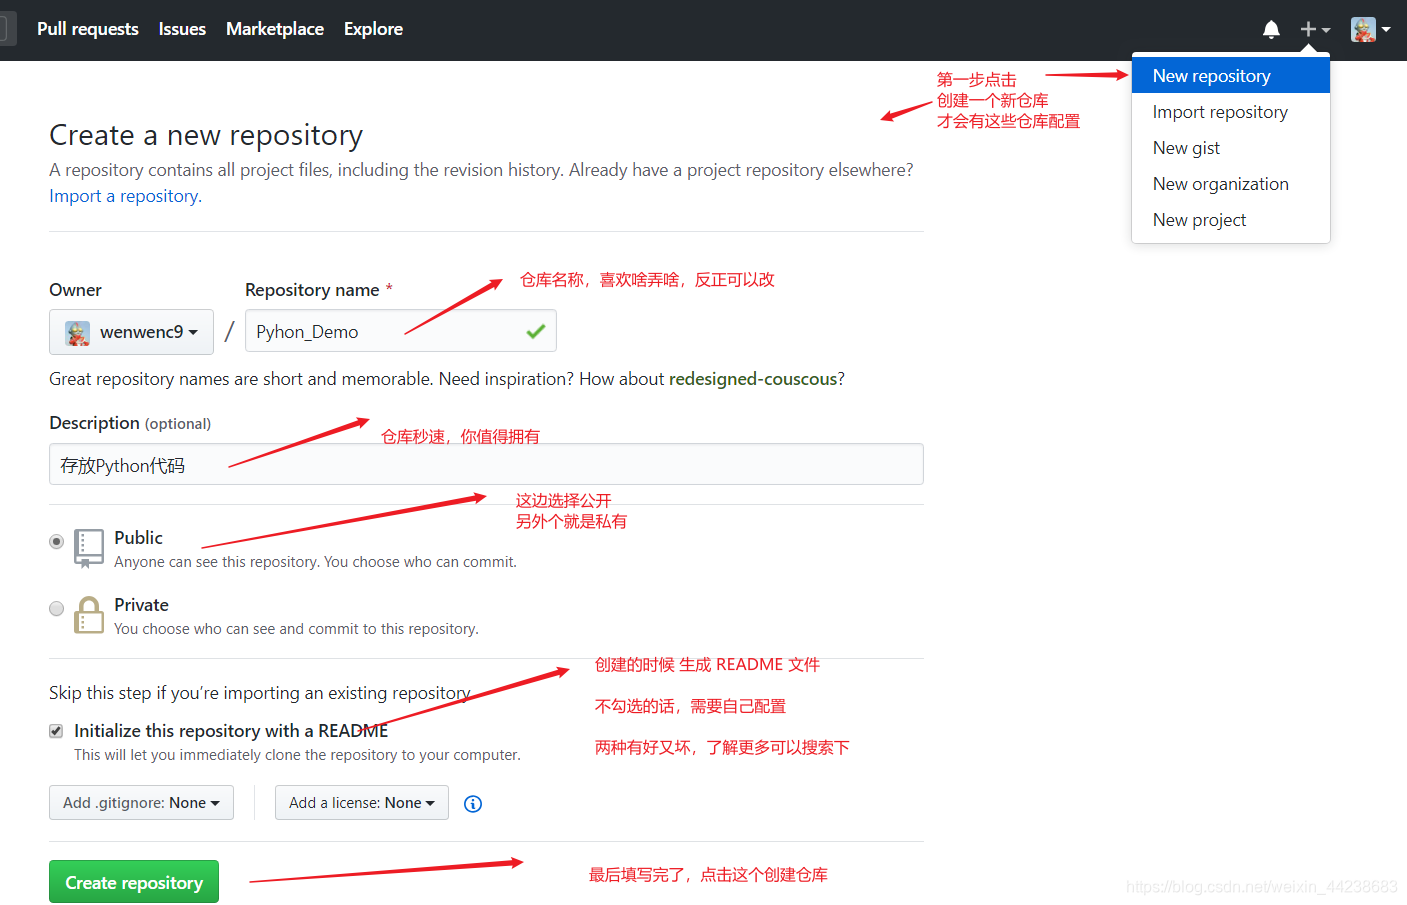The height and width of the screenshot is (905, 1407).
Task: Click the Owner label
Action: [75, 290]
